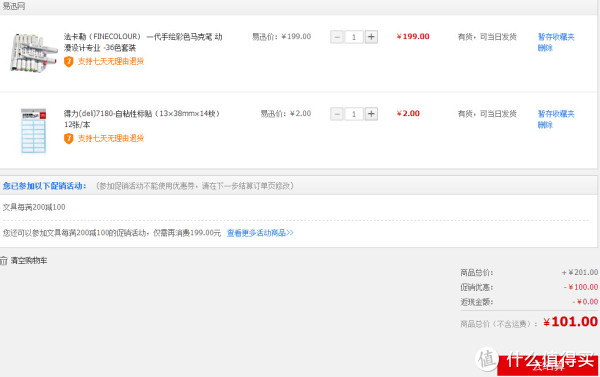Increase quantity of deli 7180 labels

[371, 114]
